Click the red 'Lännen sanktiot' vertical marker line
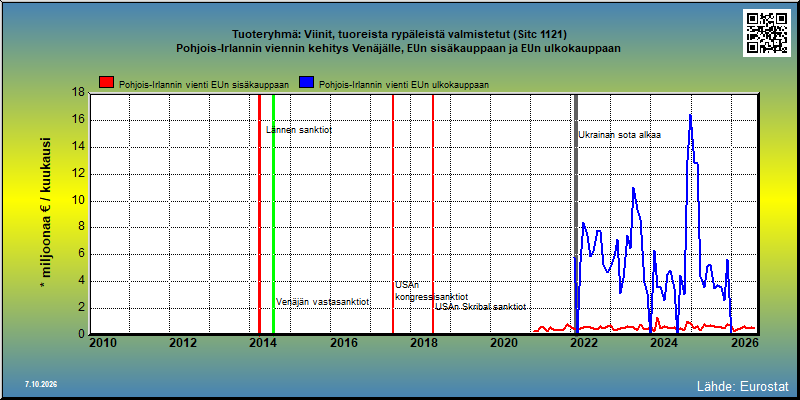The image size is (800, 400). (x=259, y=214)
